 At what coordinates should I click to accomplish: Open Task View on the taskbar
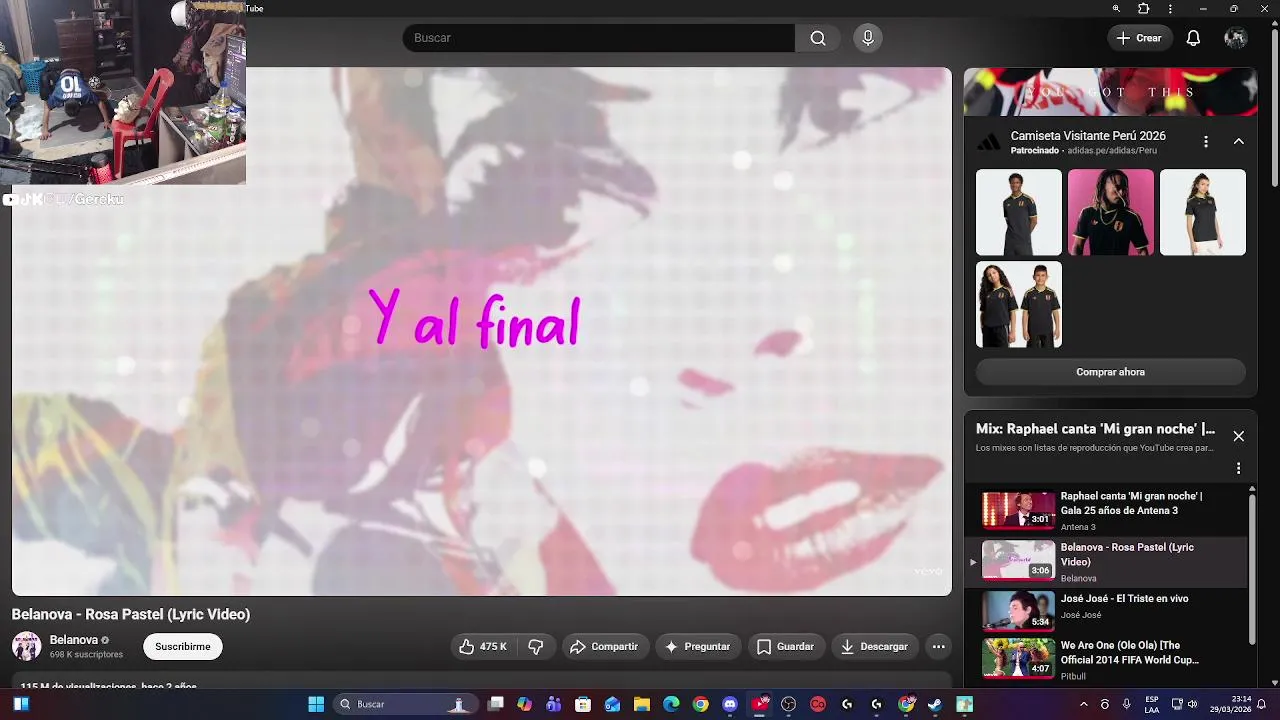tap(495, 704)
